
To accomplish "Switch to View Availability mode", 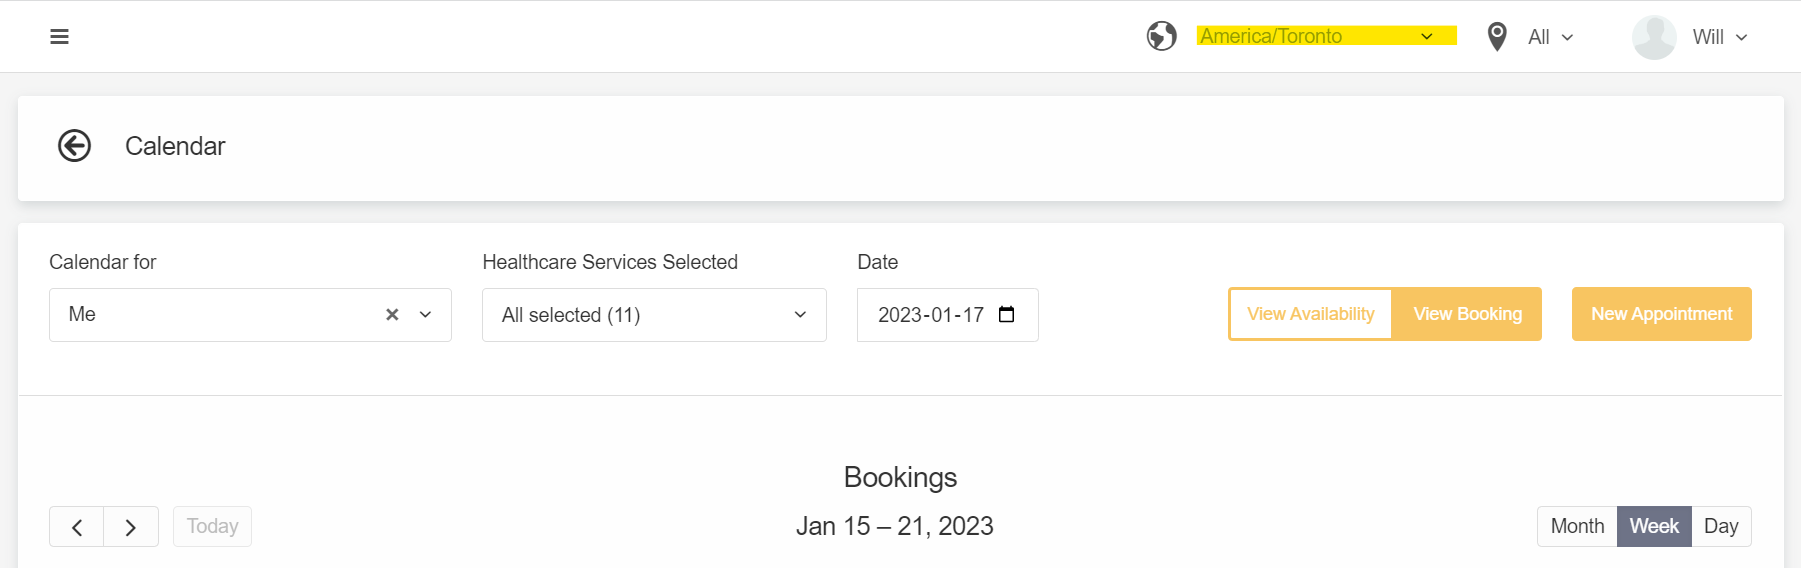I will point(1310,314).
